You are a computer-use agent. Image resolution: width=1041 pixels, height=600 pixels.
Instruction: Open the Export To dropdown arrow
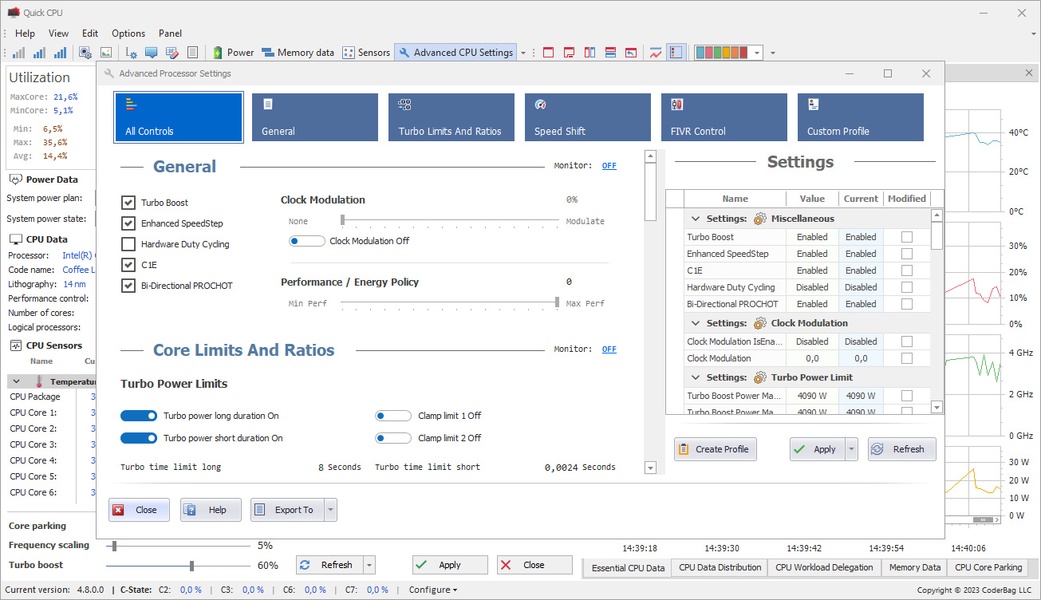tap(330, 510)
